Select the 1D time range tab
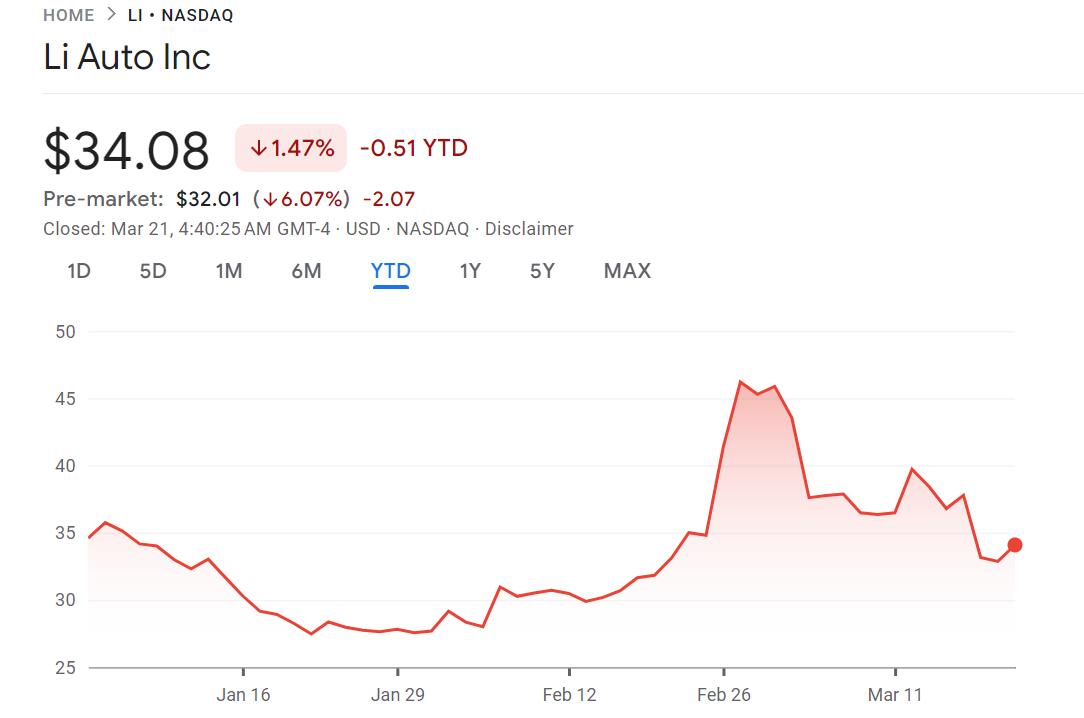The image size is (1084, 718). [x=79, y=271]
